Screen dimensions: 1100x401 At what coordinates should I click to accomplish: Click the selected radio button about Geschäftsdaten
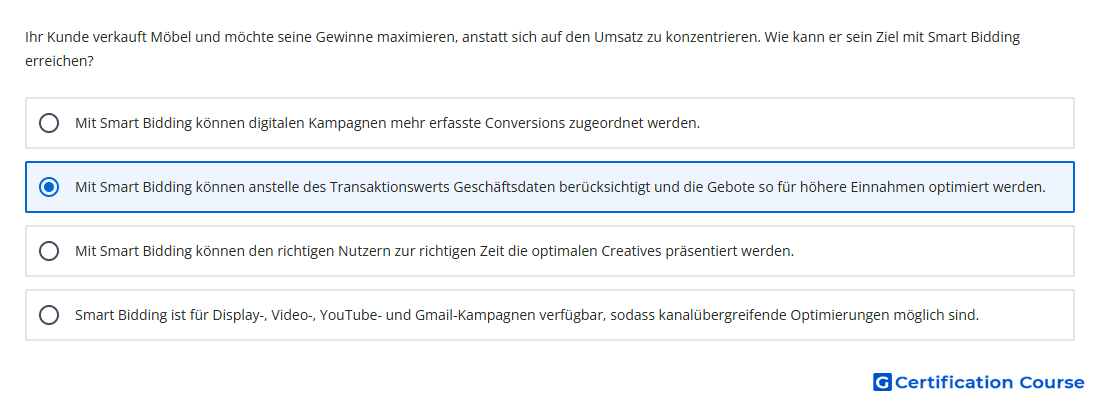pos(48,187)
